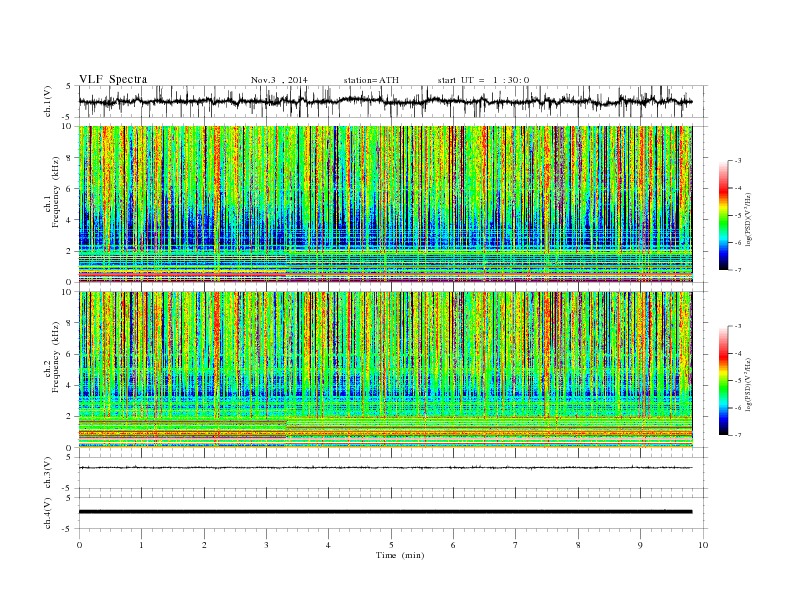Click inside the ch.2 spectrogram panel
Screen dimensions: 792x612
[x=385, y=370]
